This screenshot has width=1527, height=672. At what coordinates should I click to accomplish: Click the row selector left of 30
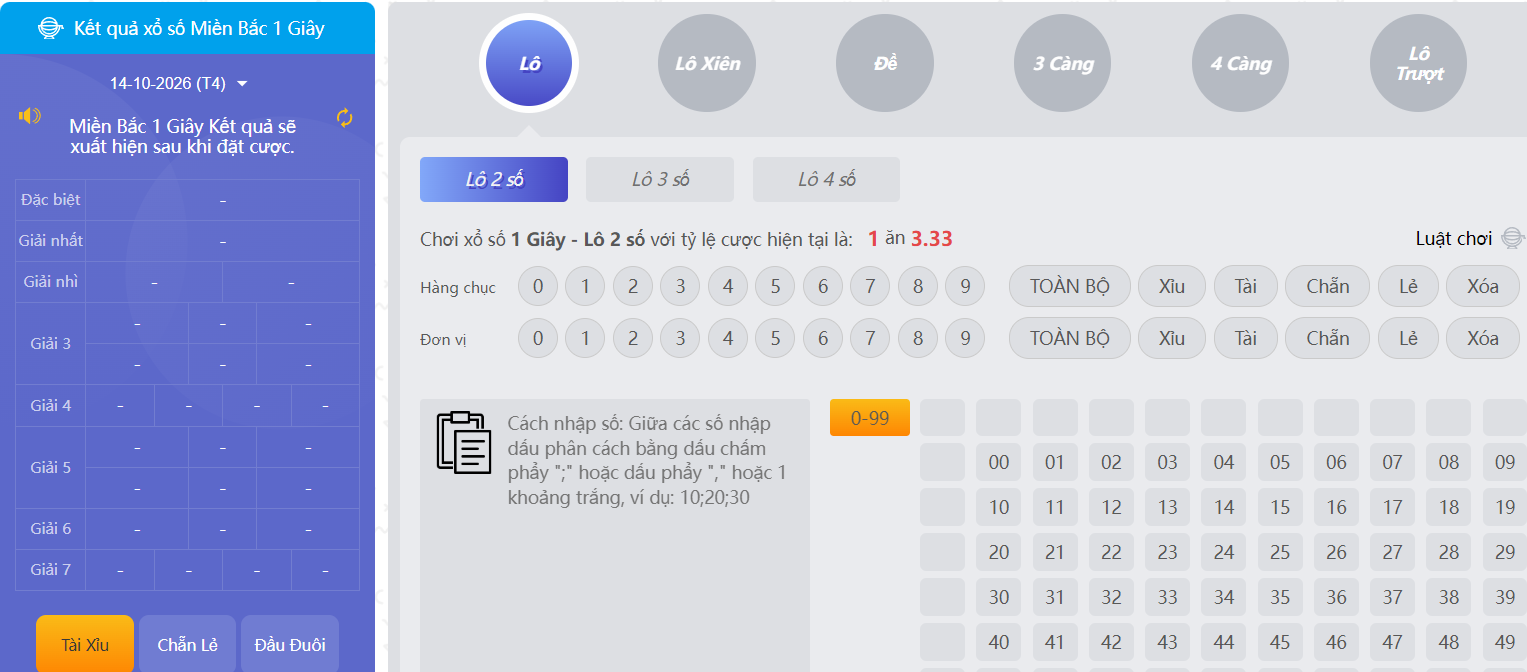point(942,597)
